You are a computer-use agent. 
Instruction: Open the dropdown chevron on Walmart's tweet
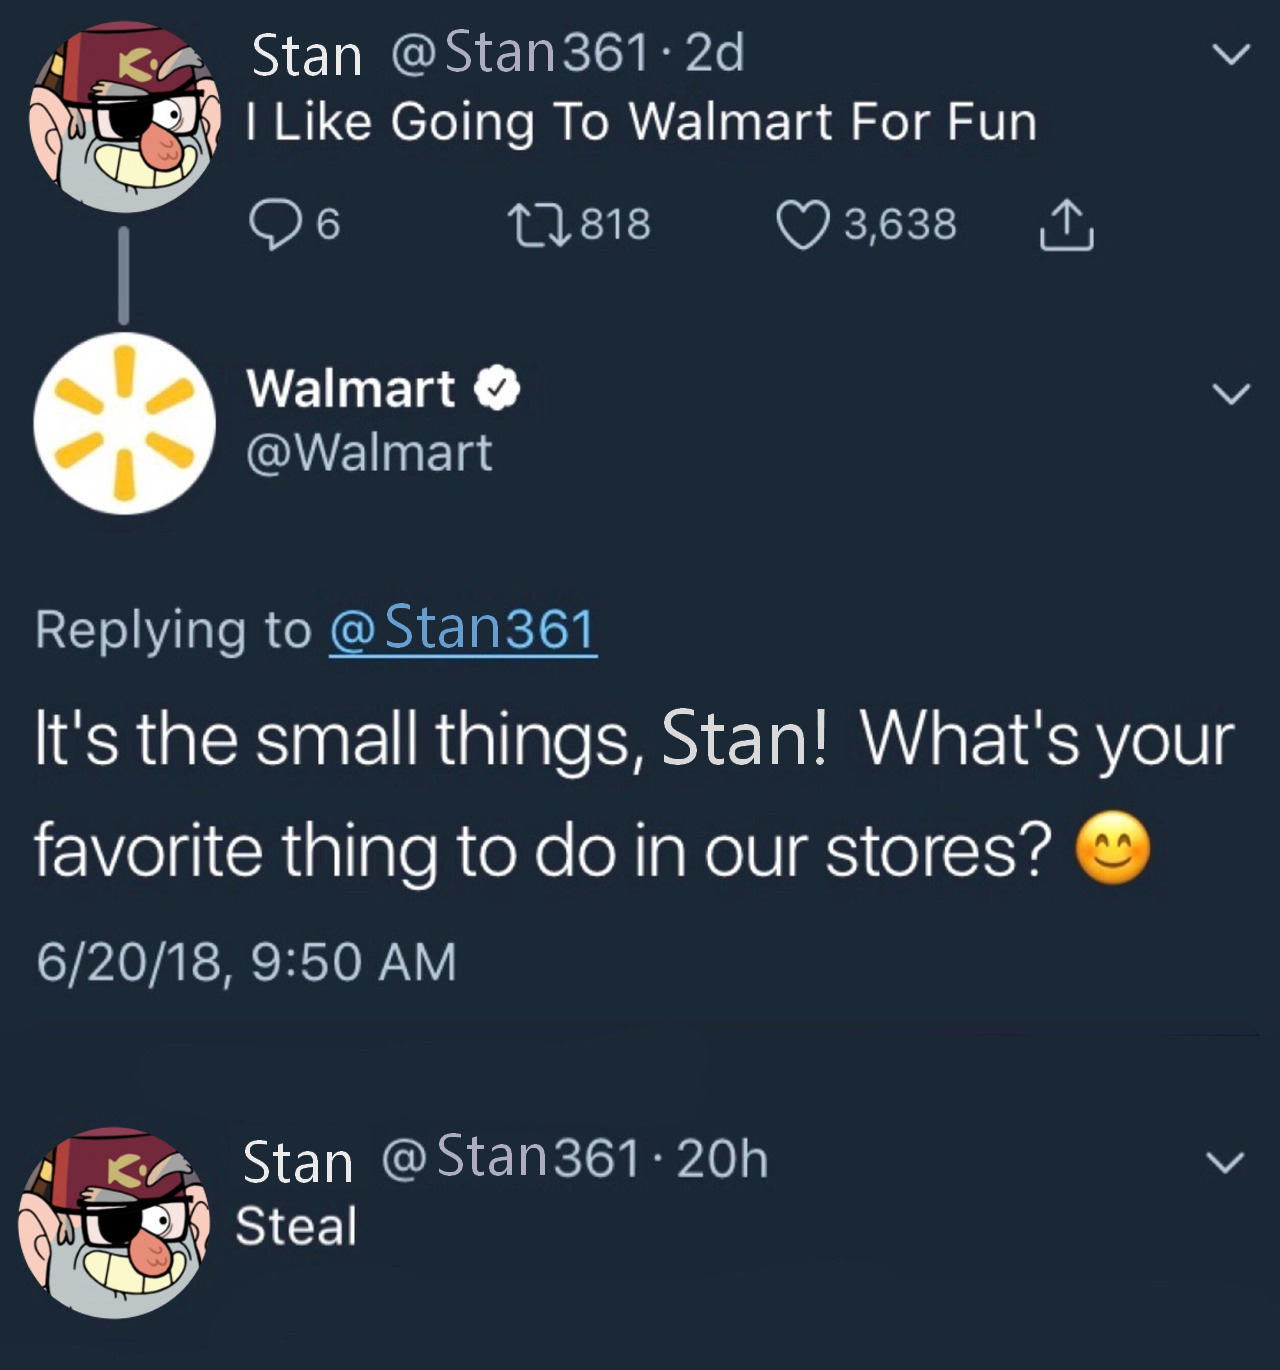pyautogui.click(x=1230, y=393)
